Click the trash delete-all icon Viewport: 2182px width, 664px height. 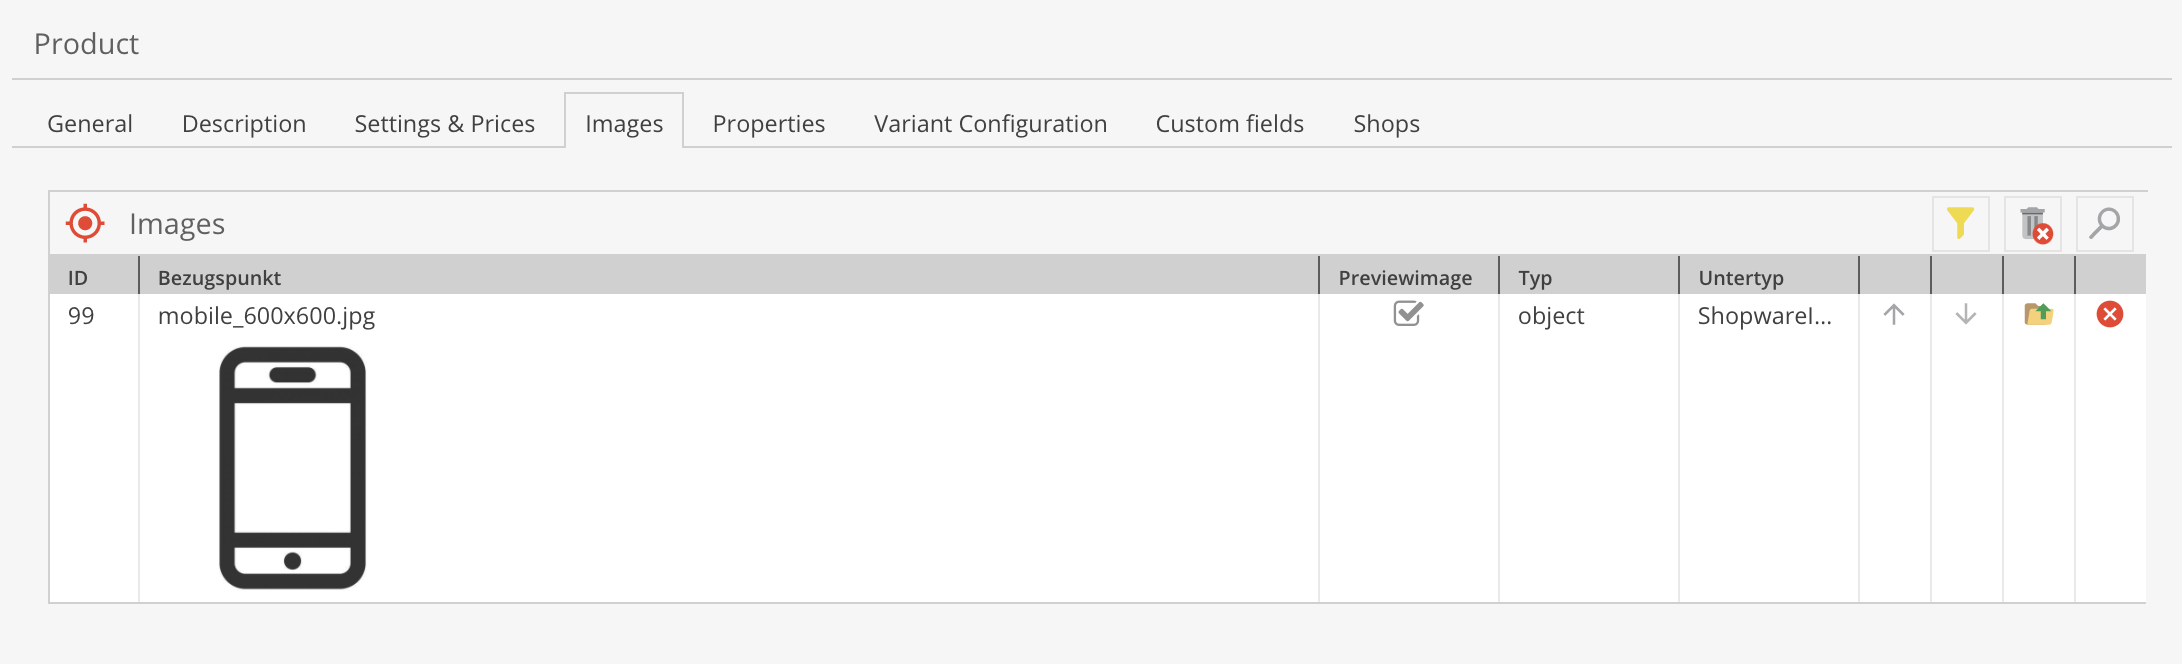click(2033, 224)
